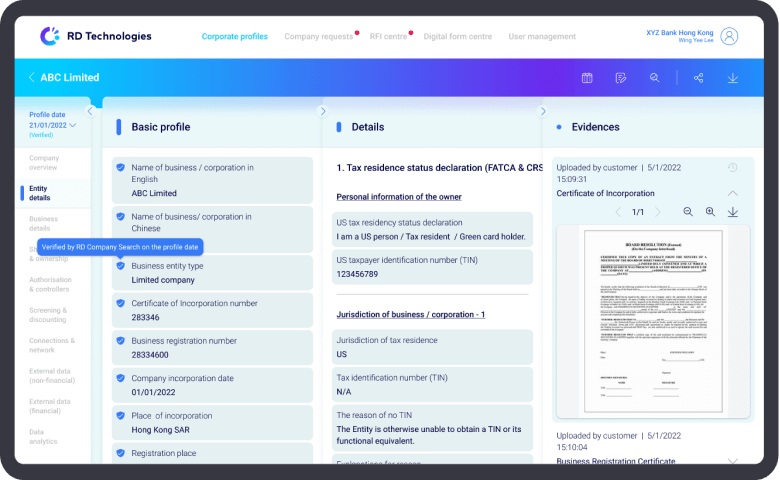The width and height of the screenshot is (780, 481).
Task: Click Personal information of the owner link
Action: [399, 197]
